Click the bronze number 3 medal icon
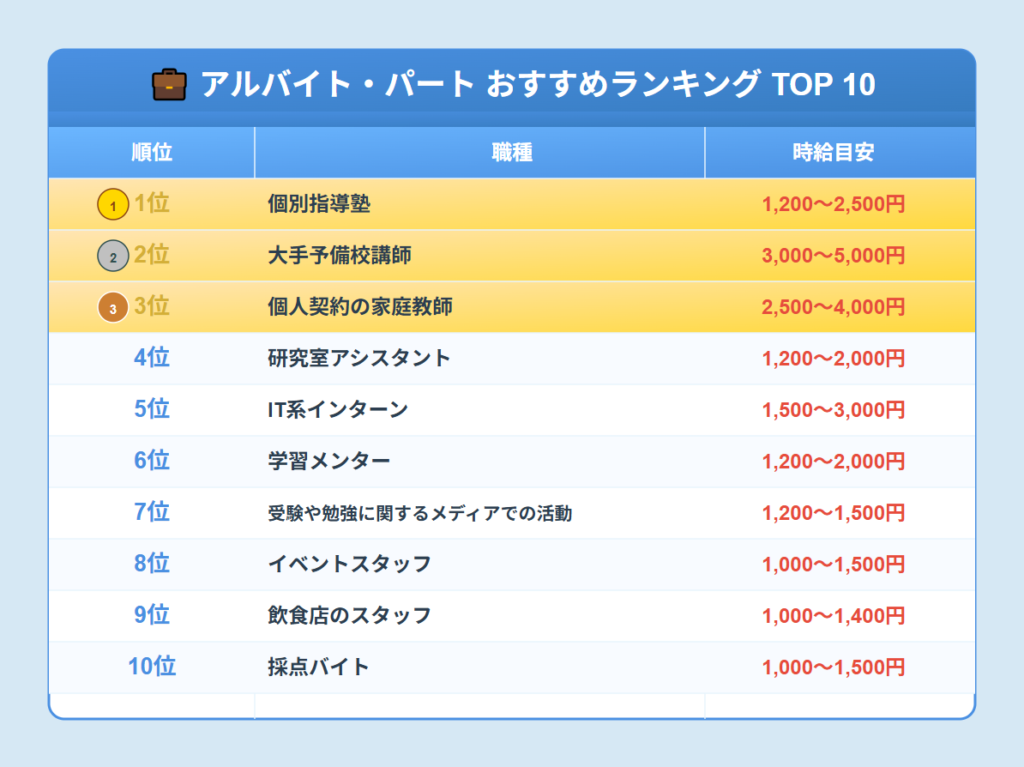The height and width of the screenshot is (767, 1024). point(113,308)
